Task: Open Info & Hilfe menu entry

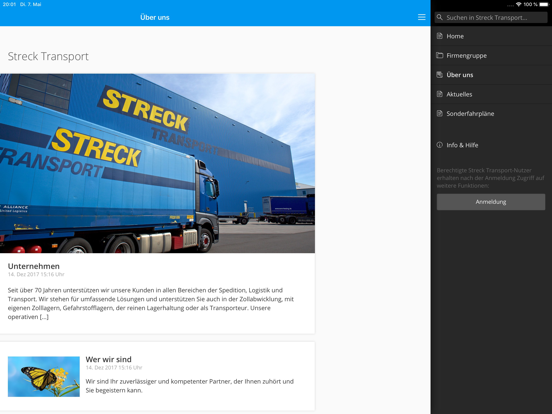Action: click(x=491, y=145)
